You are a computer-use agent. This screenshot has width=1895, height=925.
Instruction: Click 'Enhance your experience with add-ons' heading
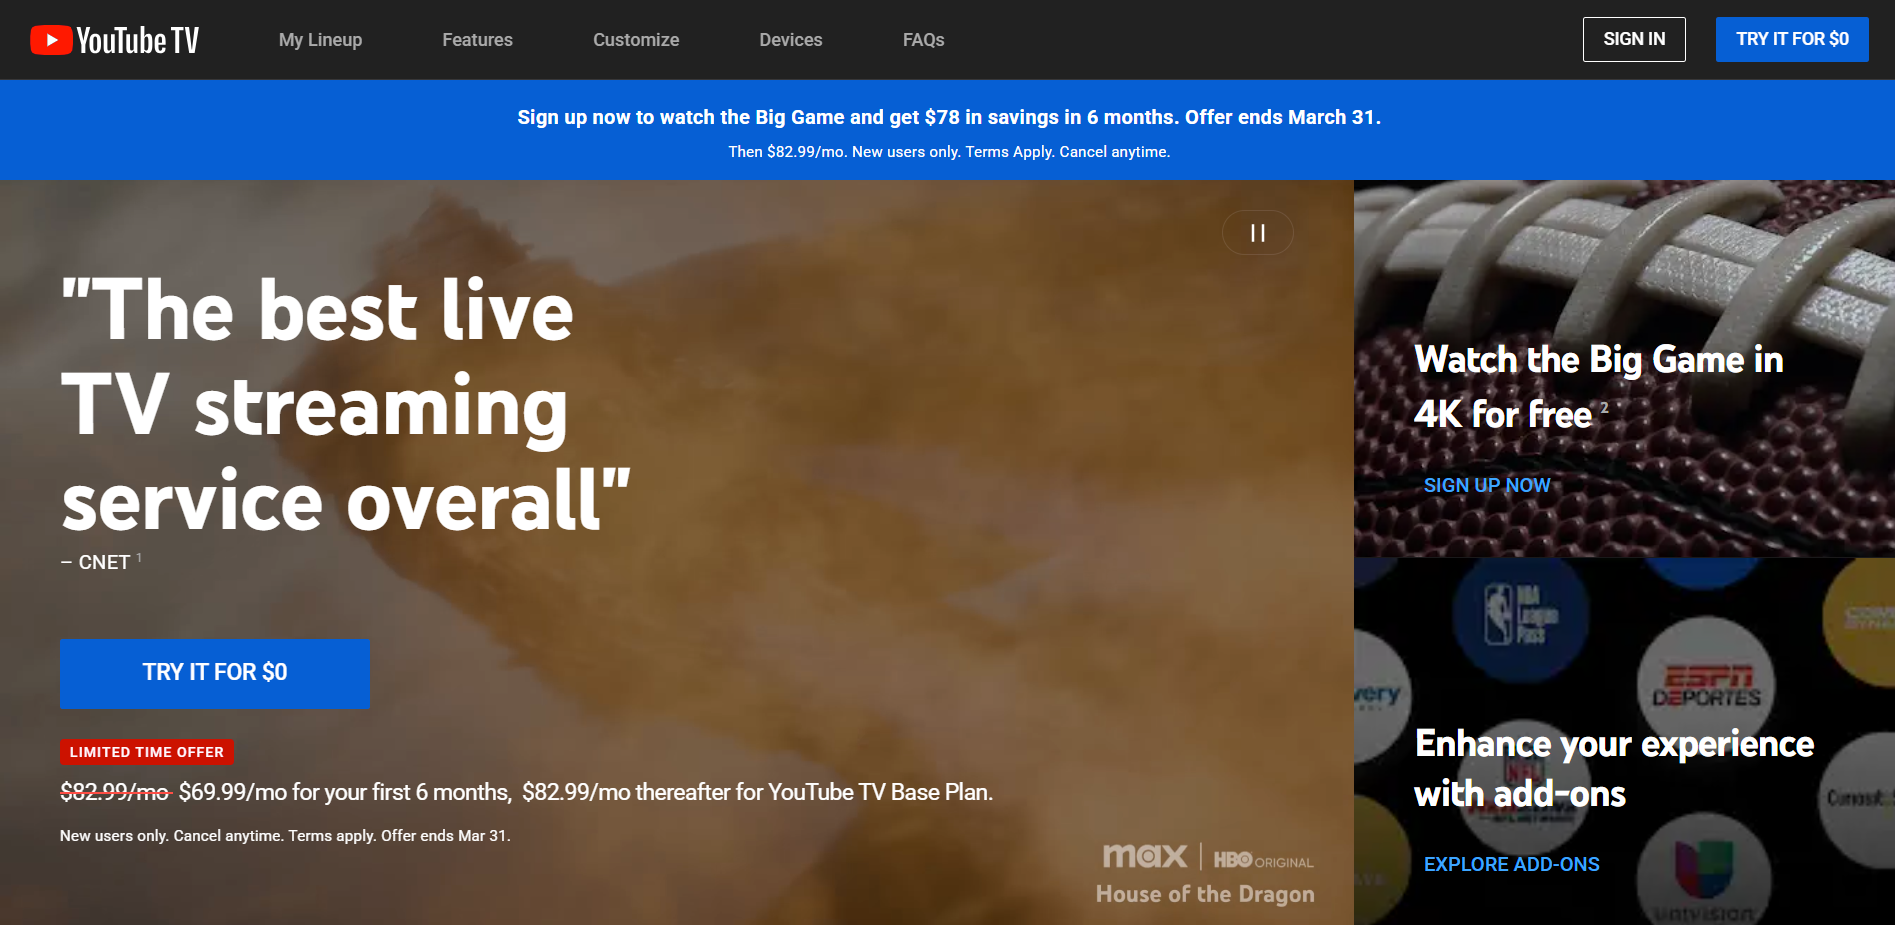(1613, 768)
